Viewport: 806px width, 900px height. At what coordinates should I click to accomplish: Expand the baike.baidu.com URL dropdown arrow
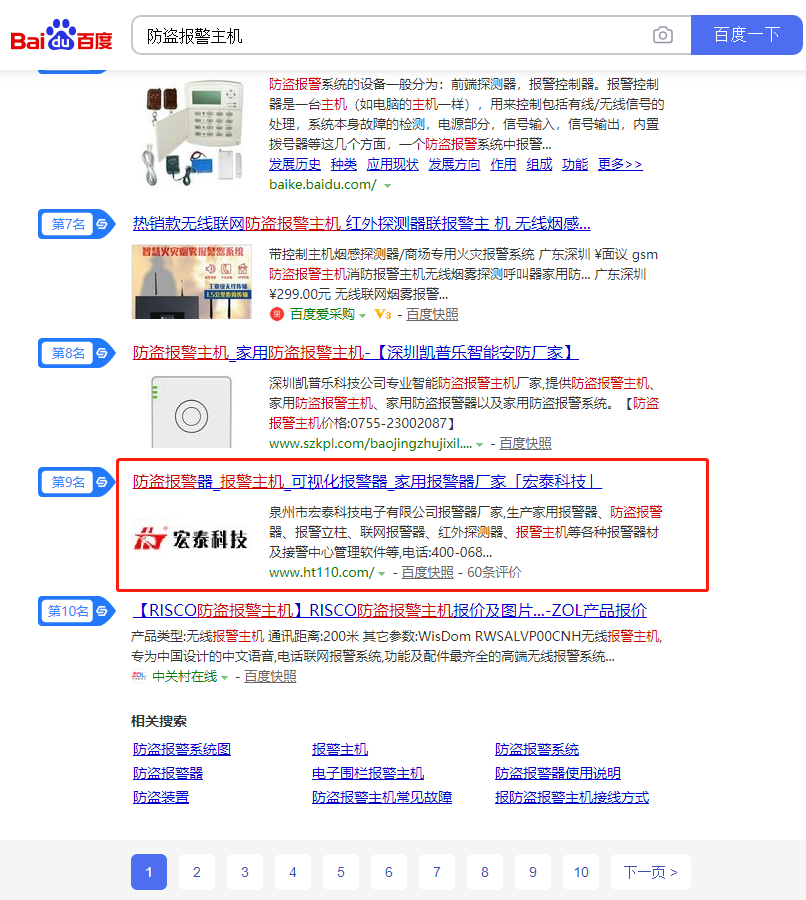click(x=388, y=185)
